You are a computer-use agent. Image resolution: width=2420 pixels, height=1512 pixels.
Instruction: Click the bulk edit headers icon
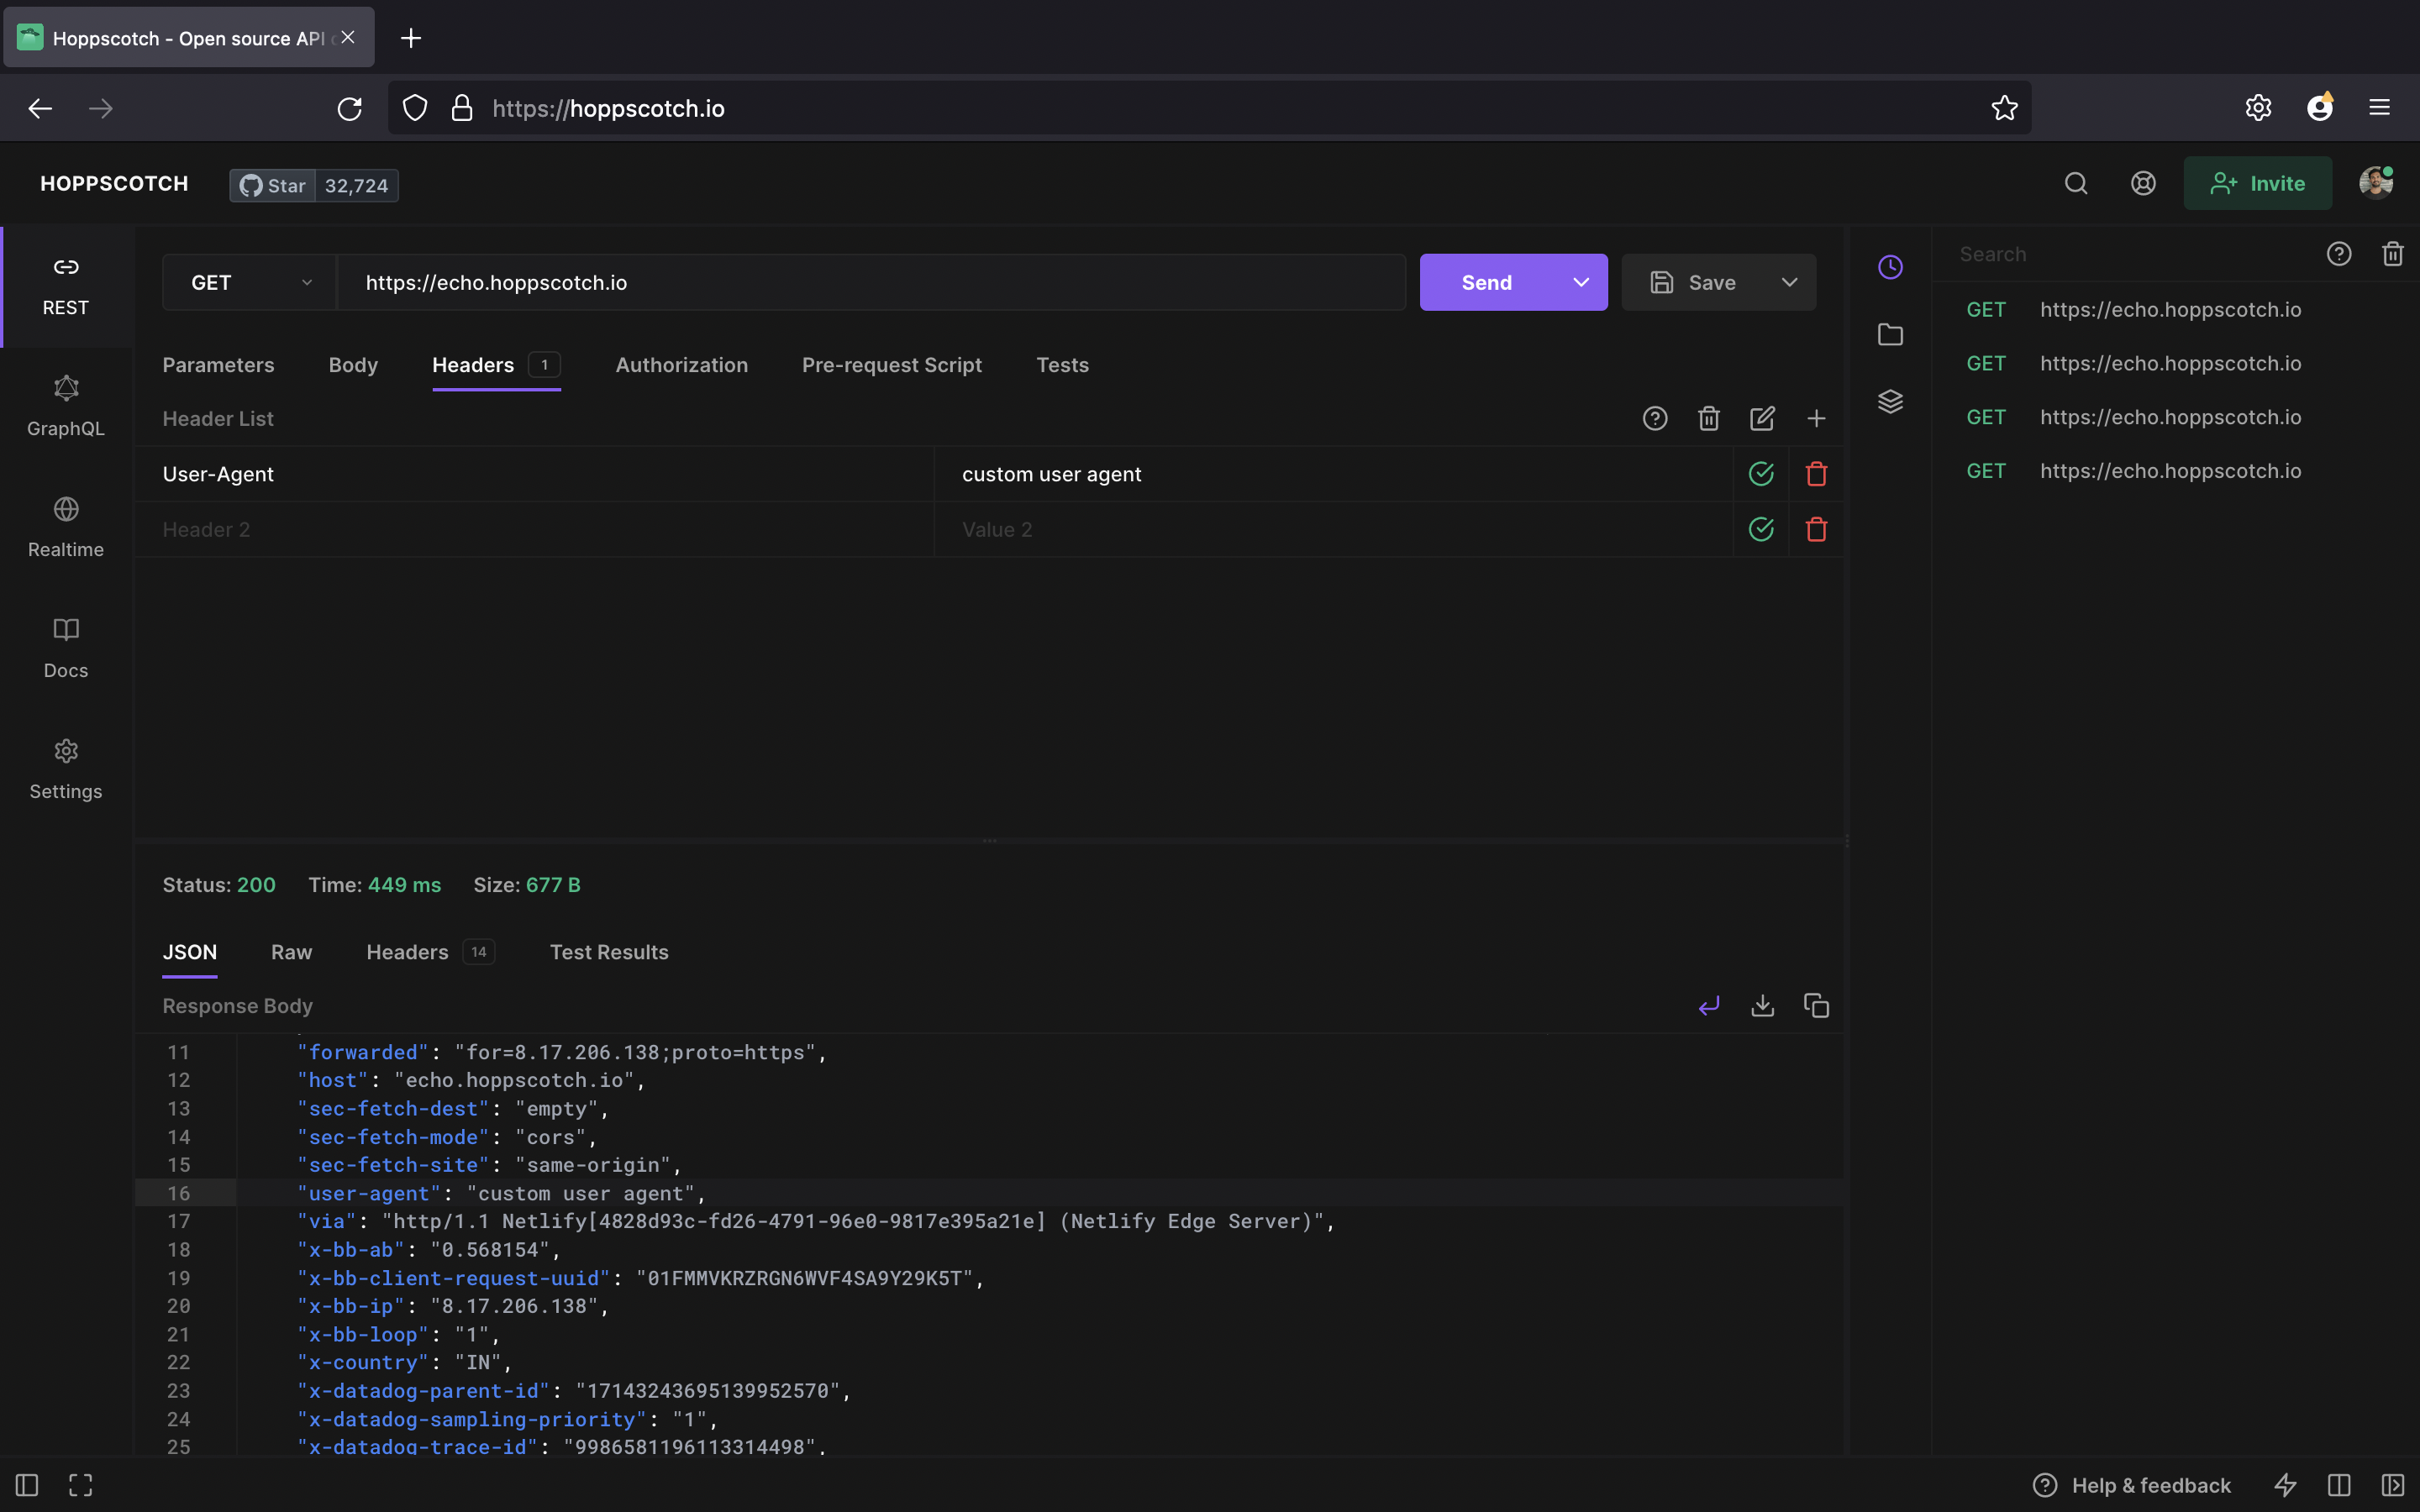(x=1762, y=419)
